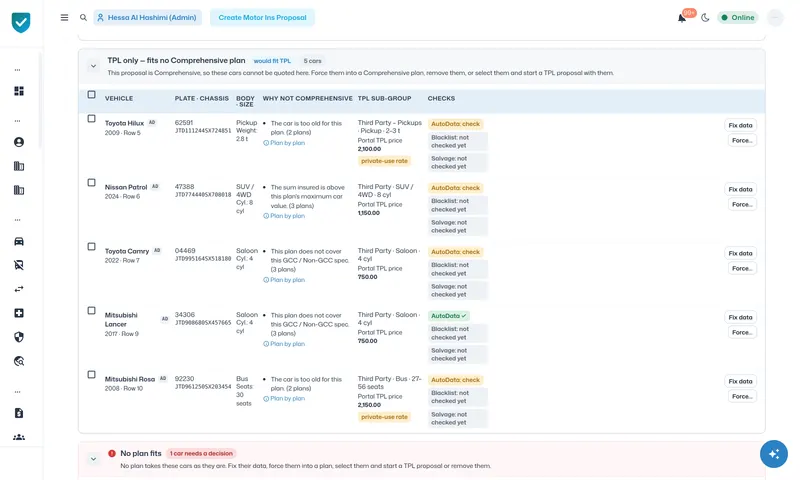The width and height of the screenshot is (800, 480).
Task: Click the AI sparkle assistant button
Action: (x=773, y=453)
